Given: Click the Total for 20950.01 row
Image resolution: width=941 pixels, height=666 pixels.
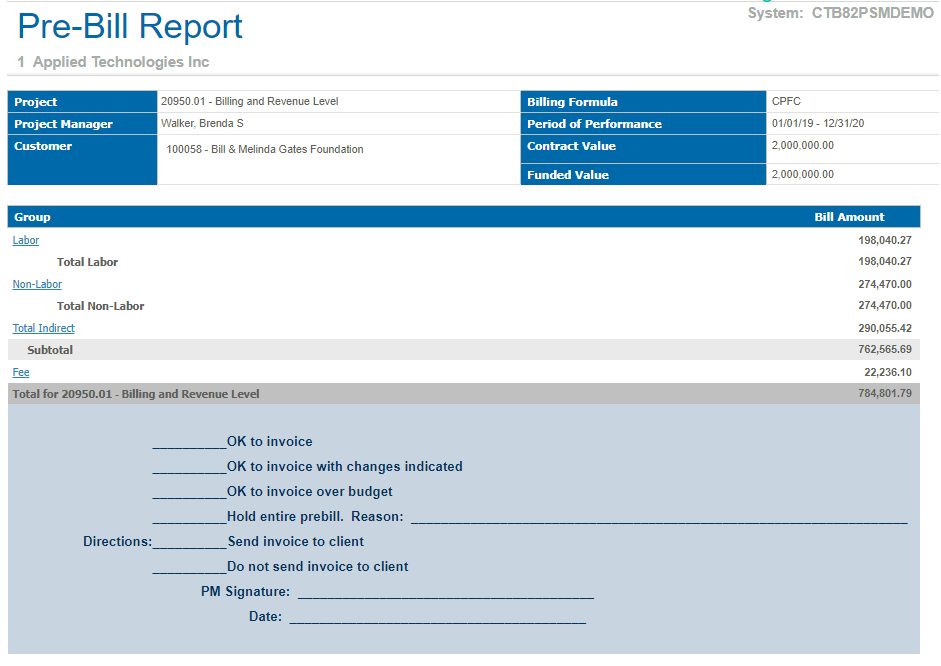Looking at the screenshot, I should 136,394.
